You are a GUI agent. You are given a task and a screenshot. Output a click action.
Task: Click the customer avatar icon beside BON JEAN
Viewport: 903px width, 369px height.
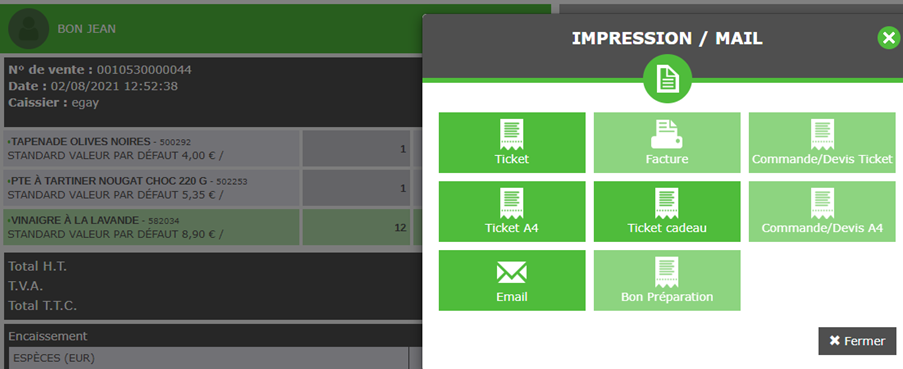29,29
